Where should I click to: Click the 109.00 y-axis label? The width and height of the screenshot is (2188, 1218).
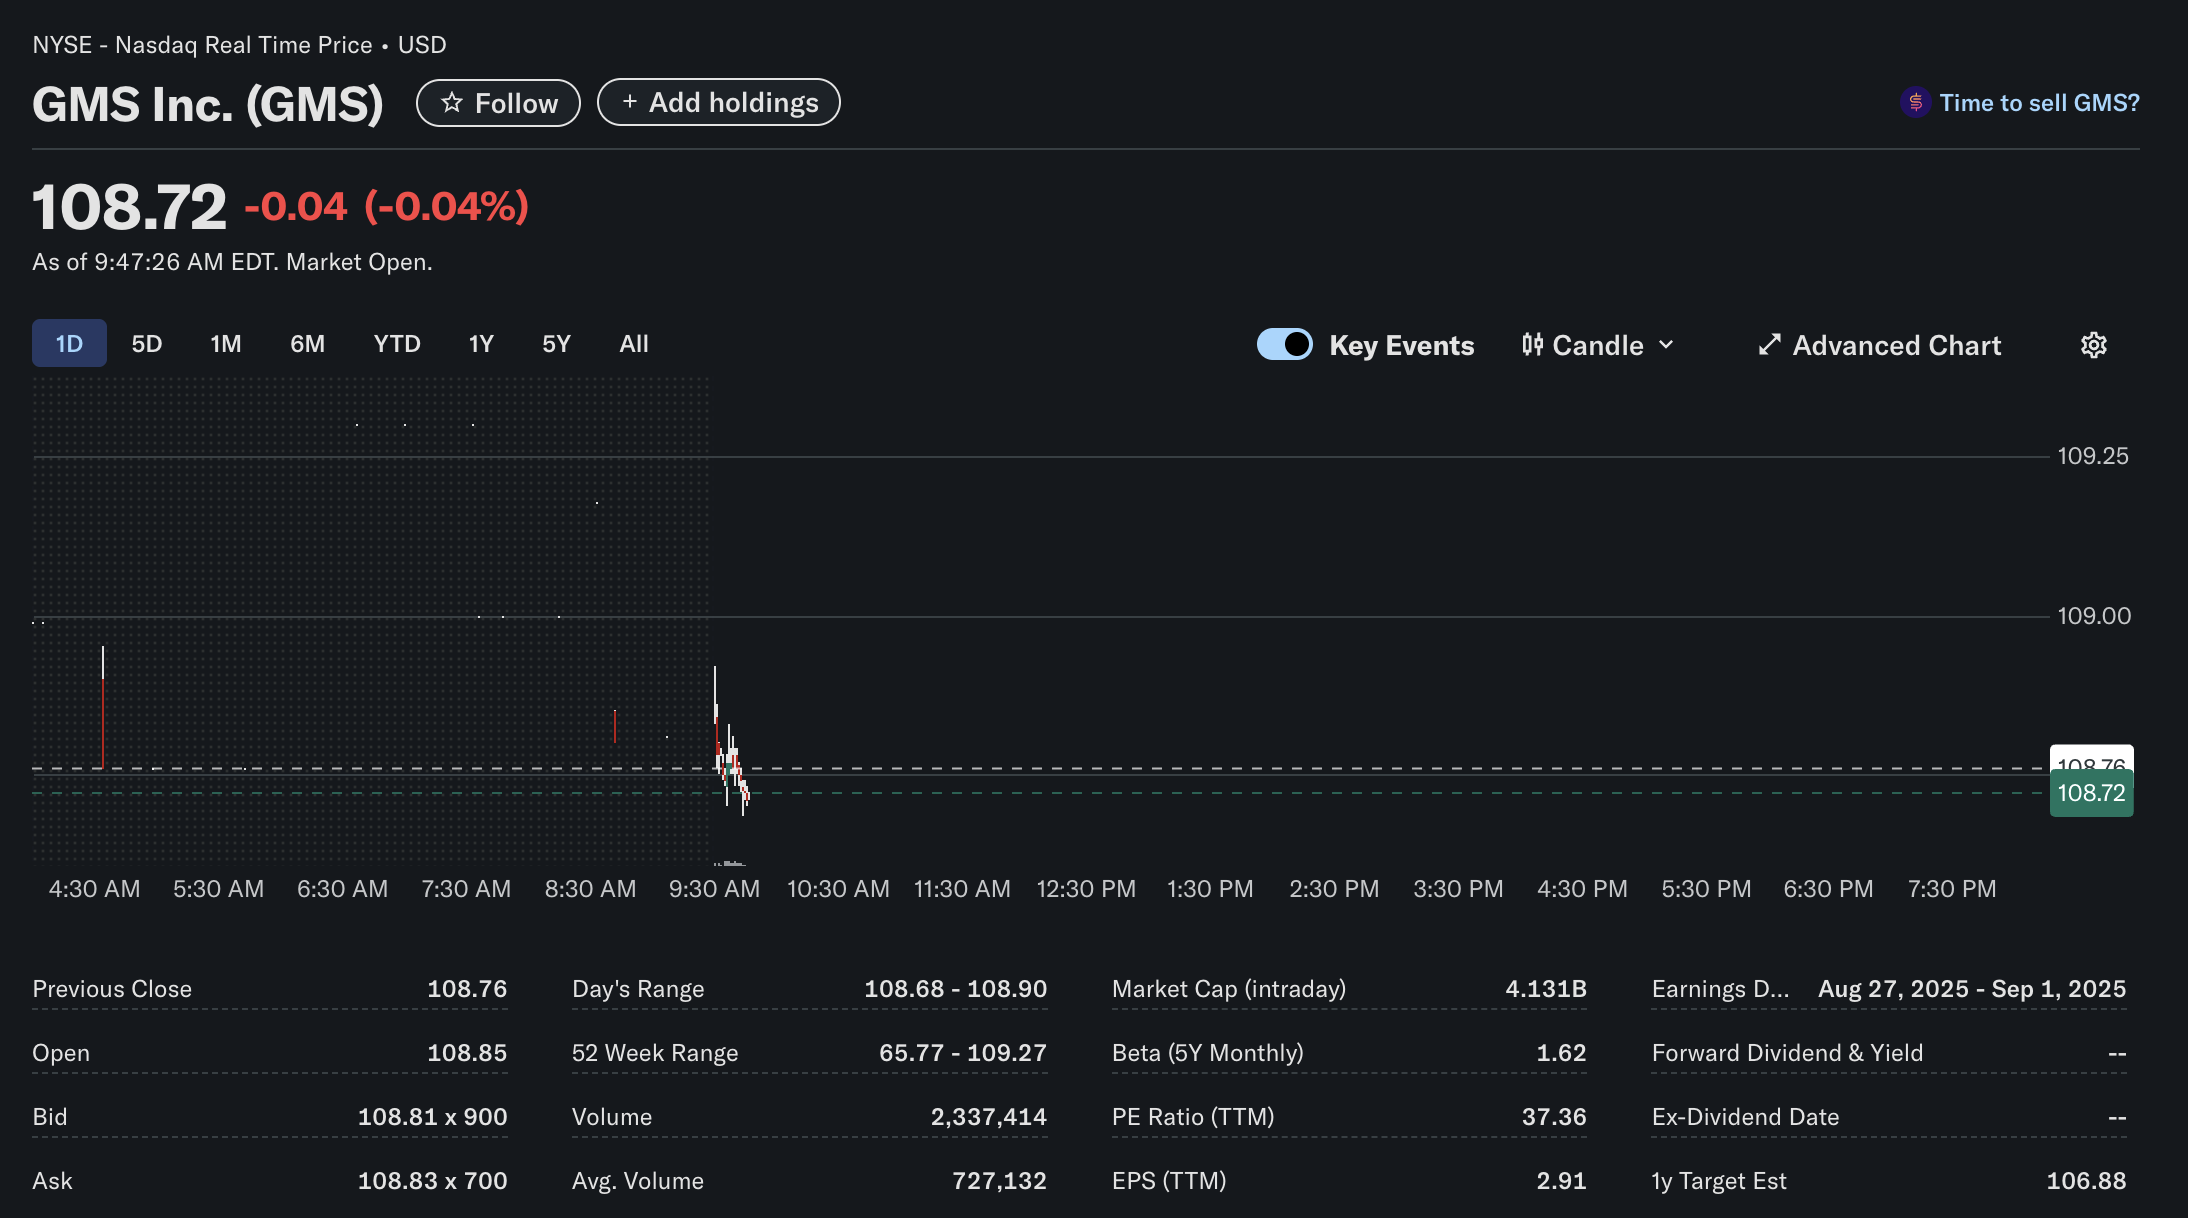(x=2094, y=616)
